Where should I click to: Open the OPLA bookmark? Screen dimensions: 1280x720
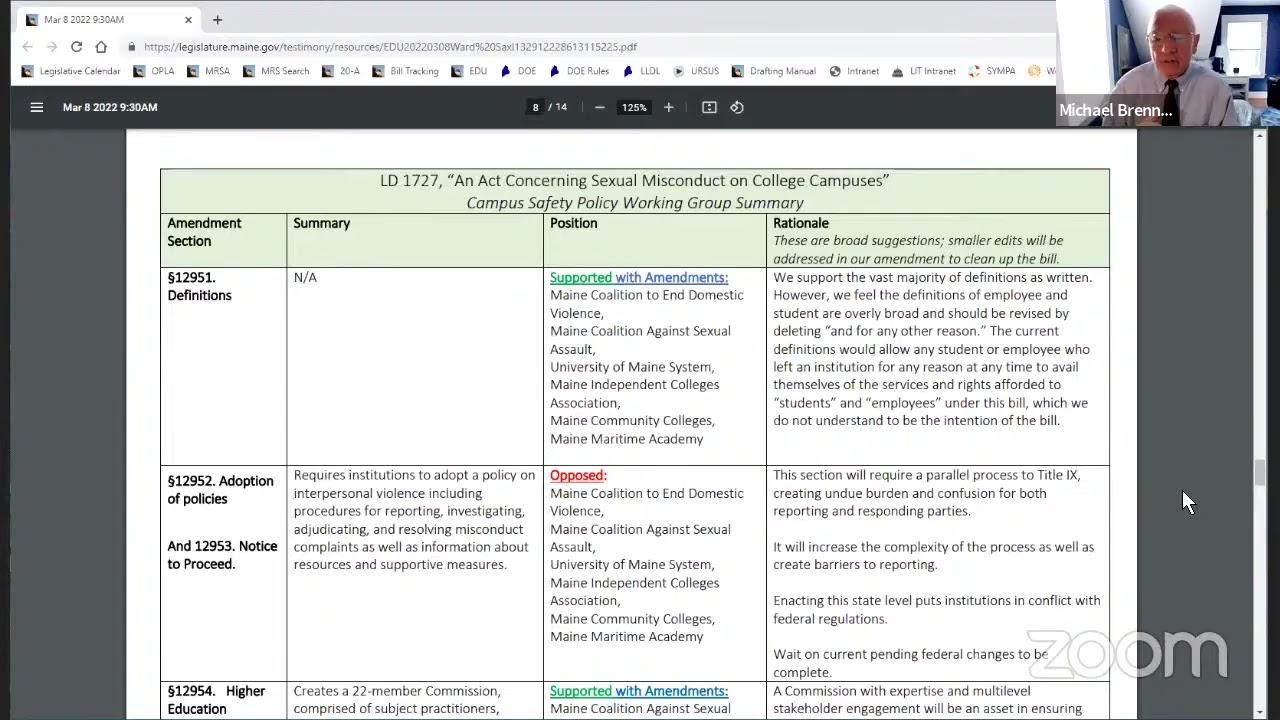point(154,71)
